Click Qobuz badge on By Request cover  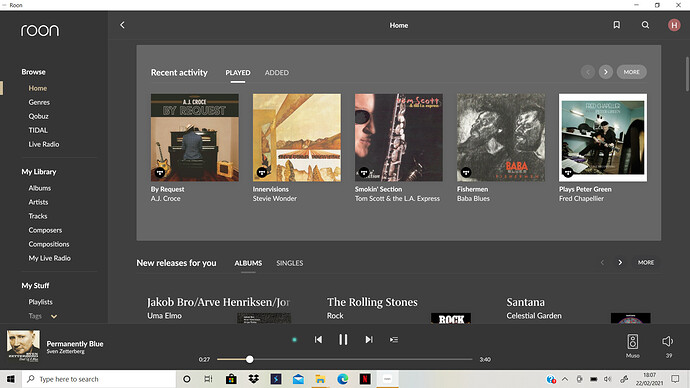pos(160,172)
